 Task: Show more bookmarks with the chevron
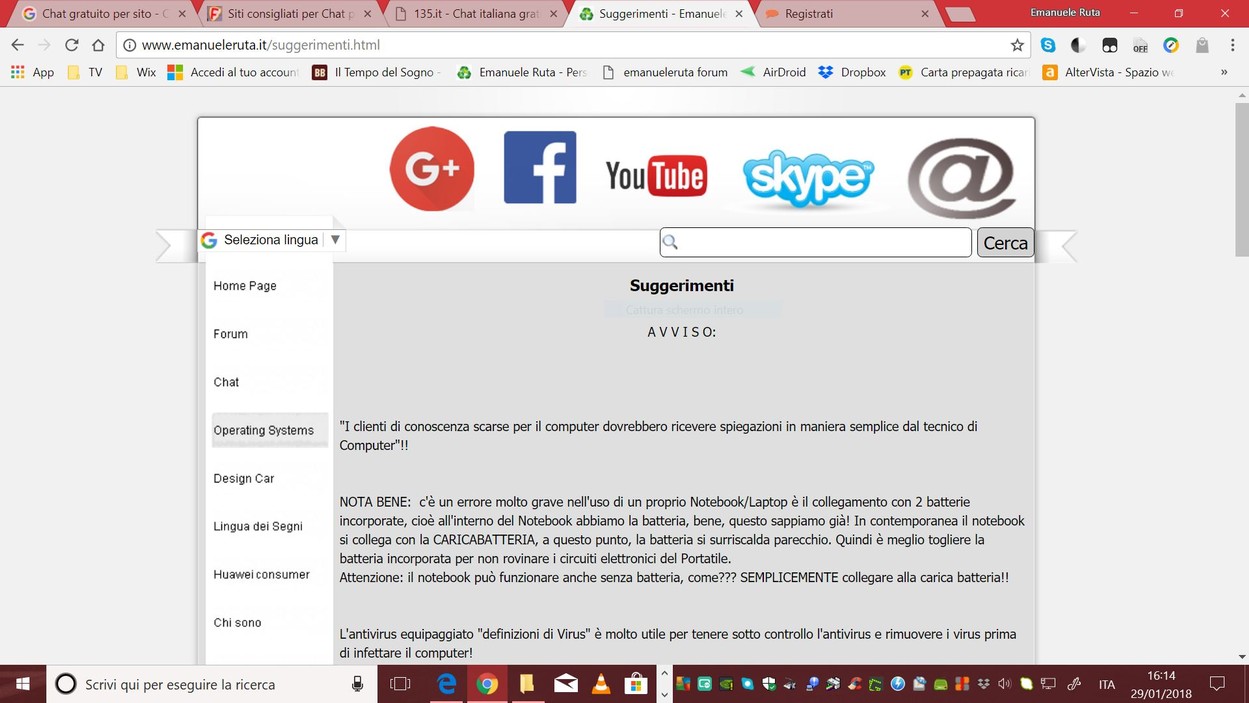[x=1224, y=72]
